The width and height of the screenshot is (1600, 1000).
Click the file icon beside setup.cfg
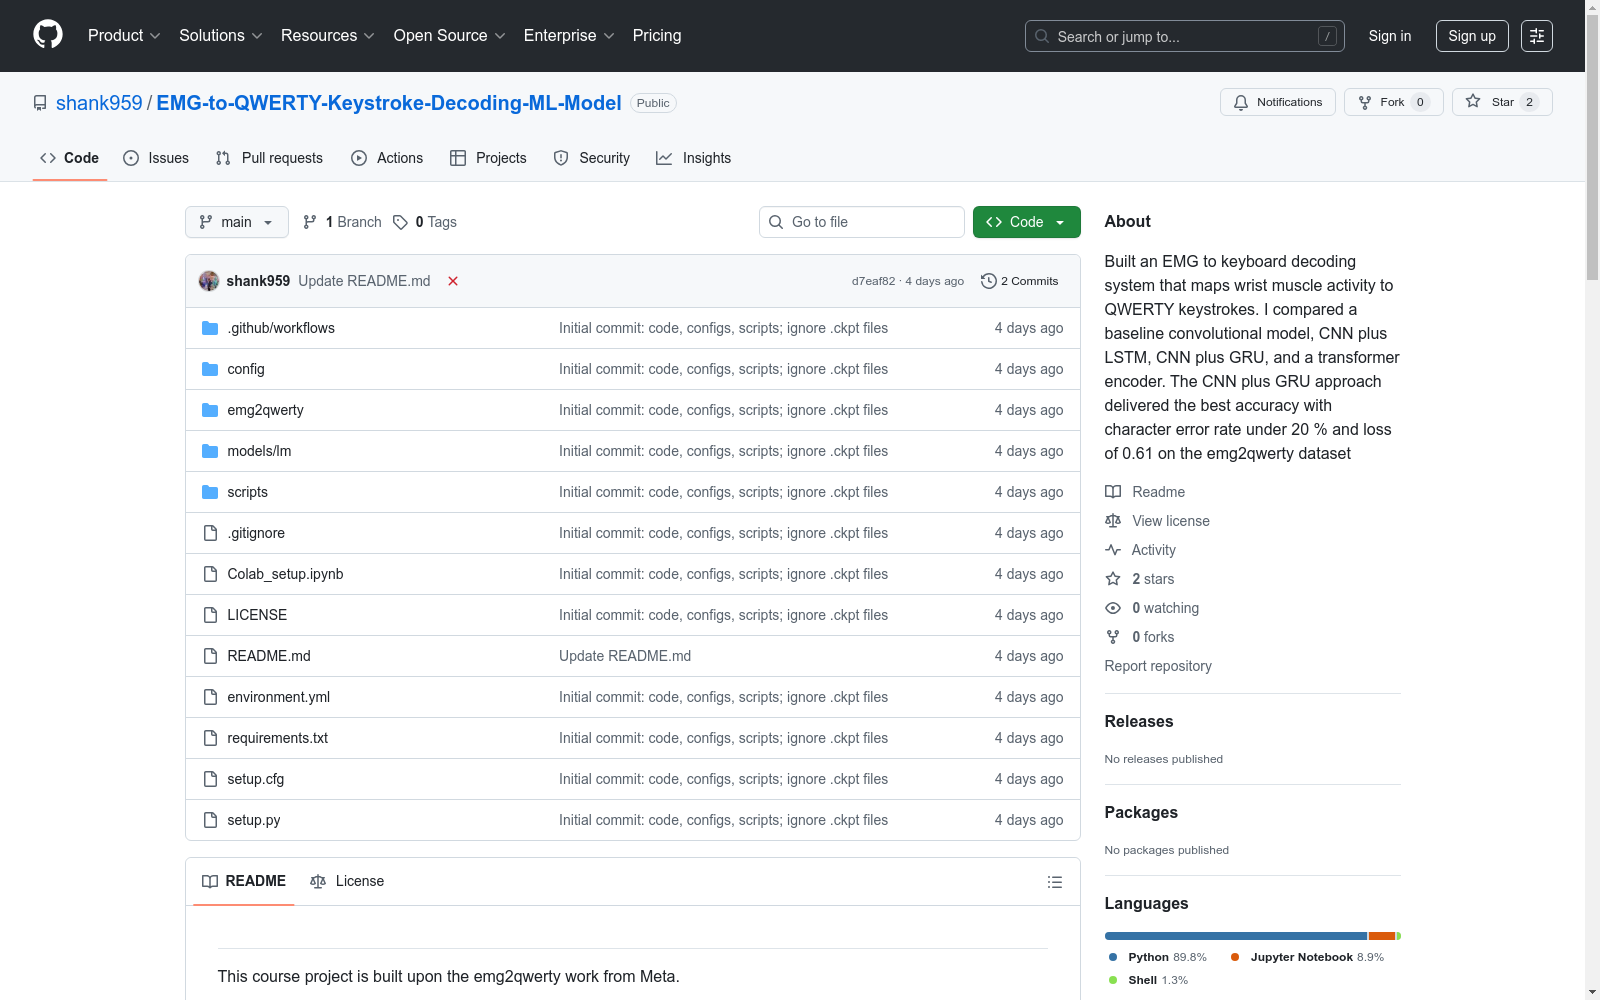[210, 779]
